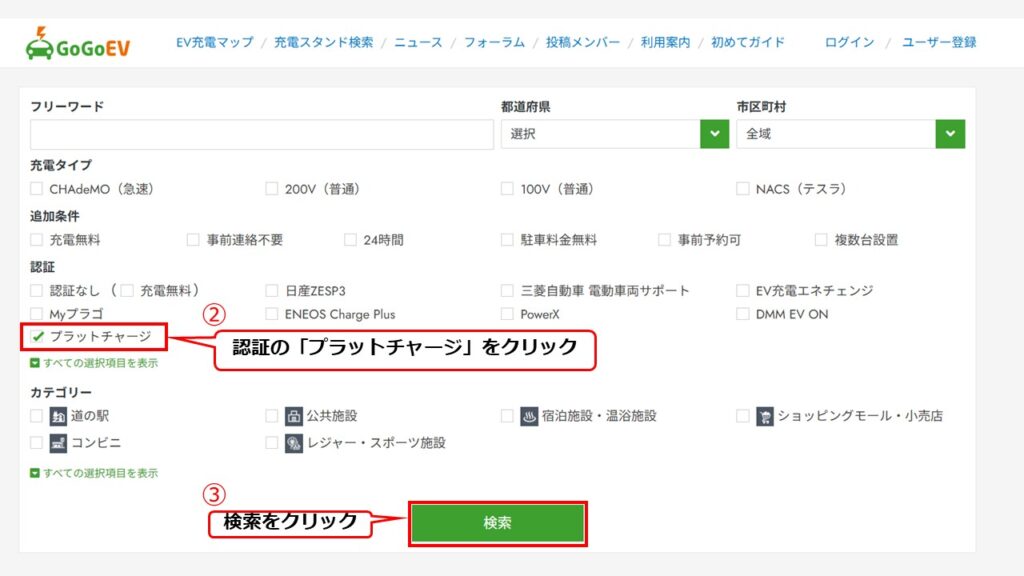The image size is (1024, 576).
Task: Check the CHAdeMO（急速） checkbox
Action: click(x=37, y=189)
